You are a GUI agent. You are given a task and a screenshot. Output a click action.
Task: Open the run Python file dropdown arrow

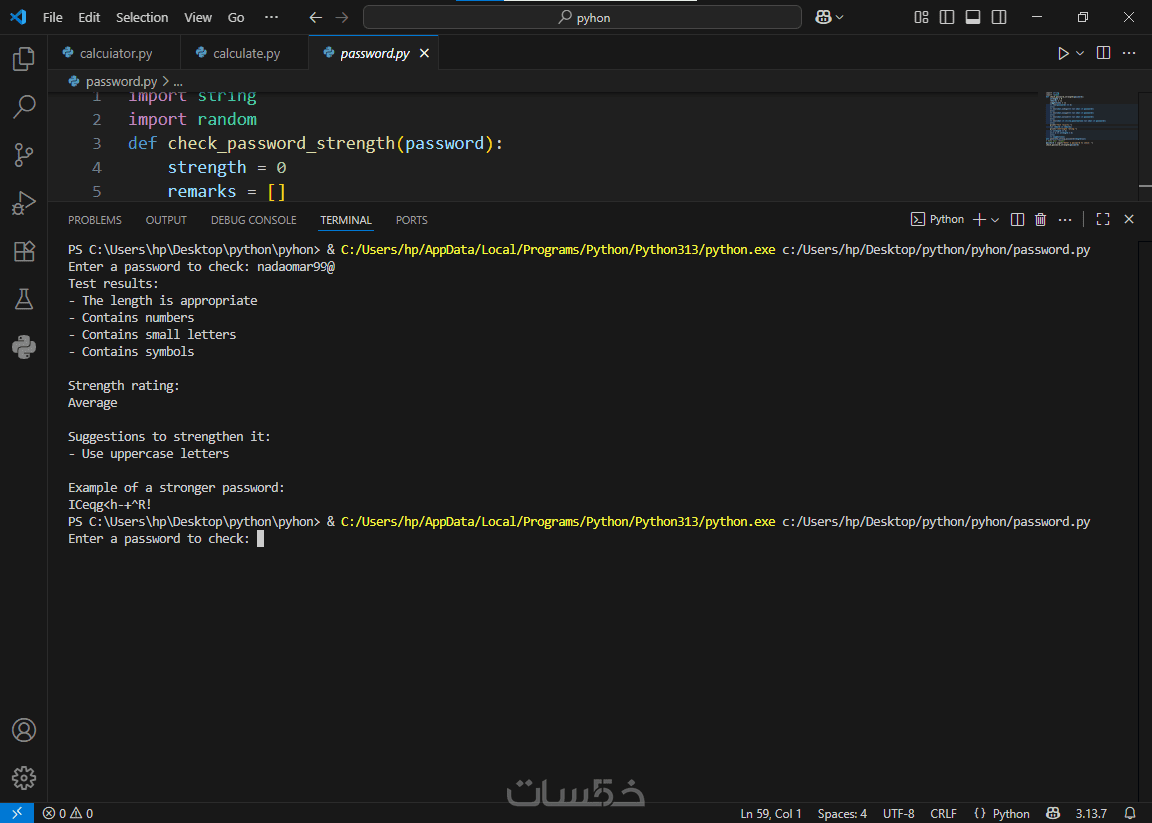[x=1080, y=54]
